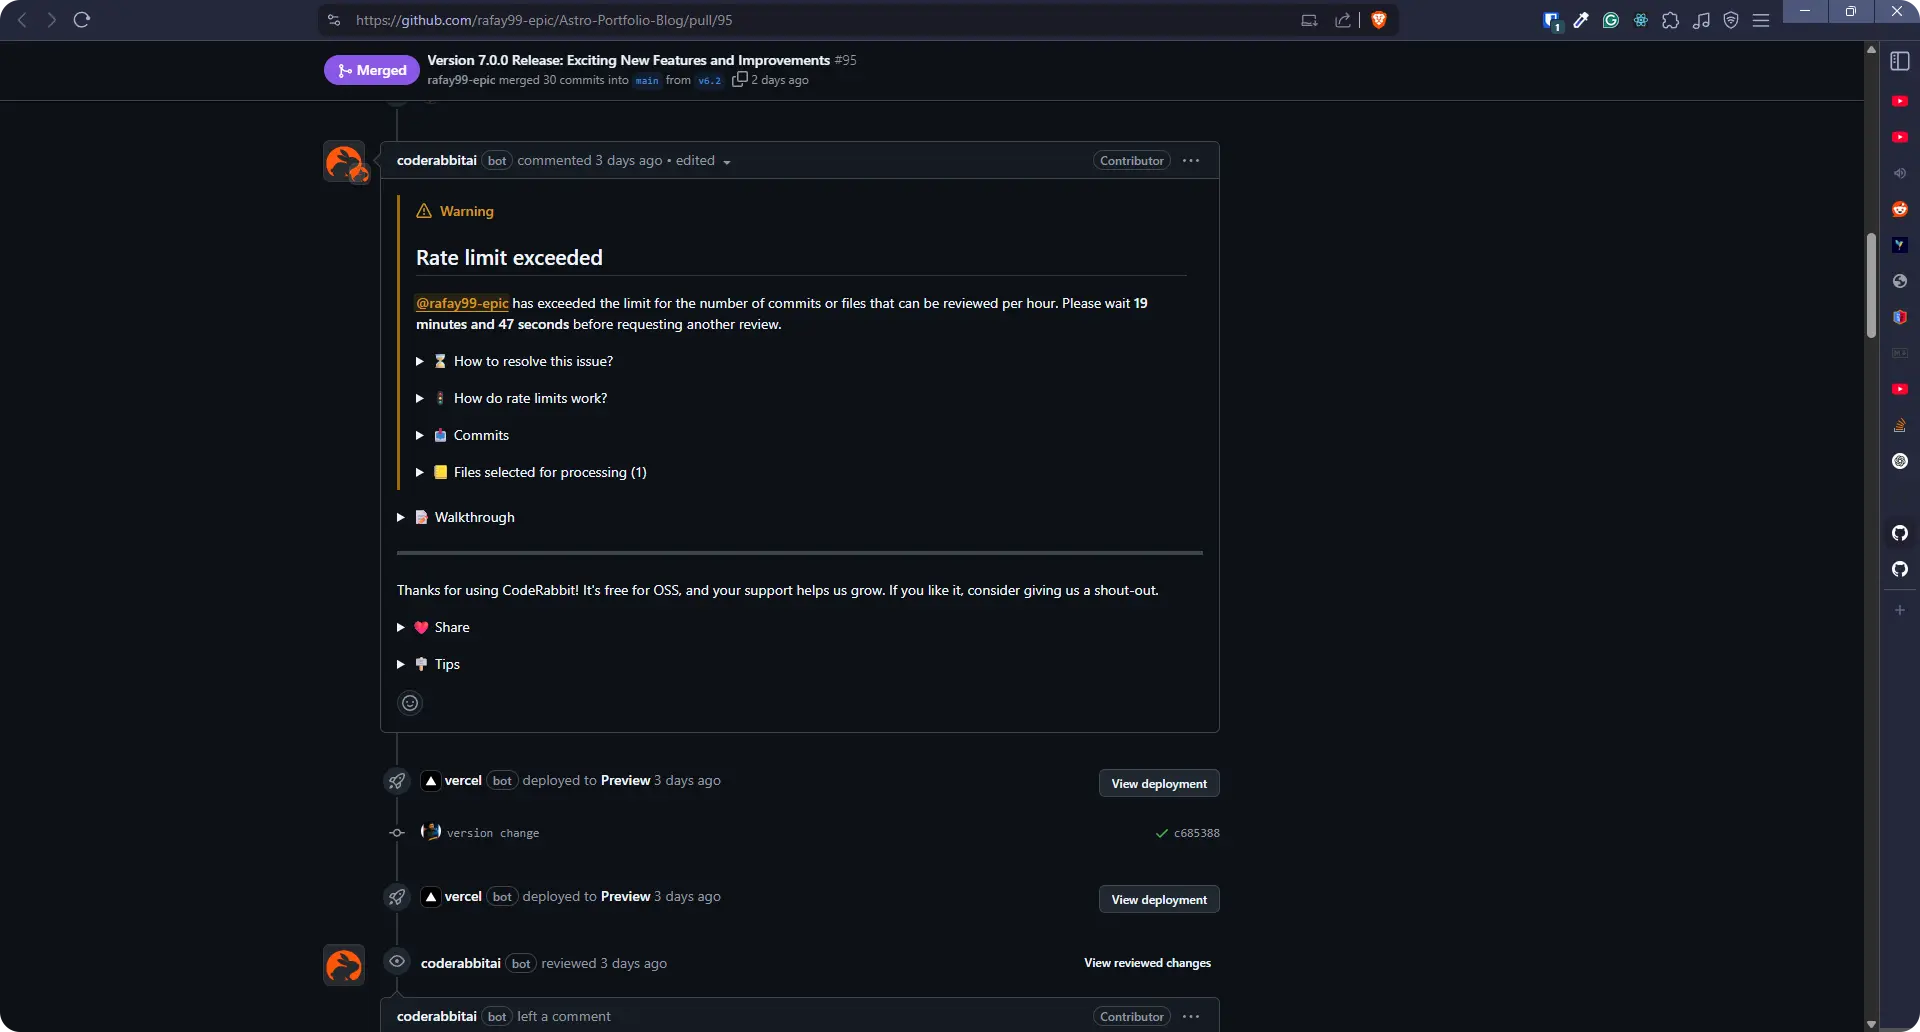The height and width of the screenshot is (1032, 1920).
Task: Reload the page
Action: pos(82,20)
